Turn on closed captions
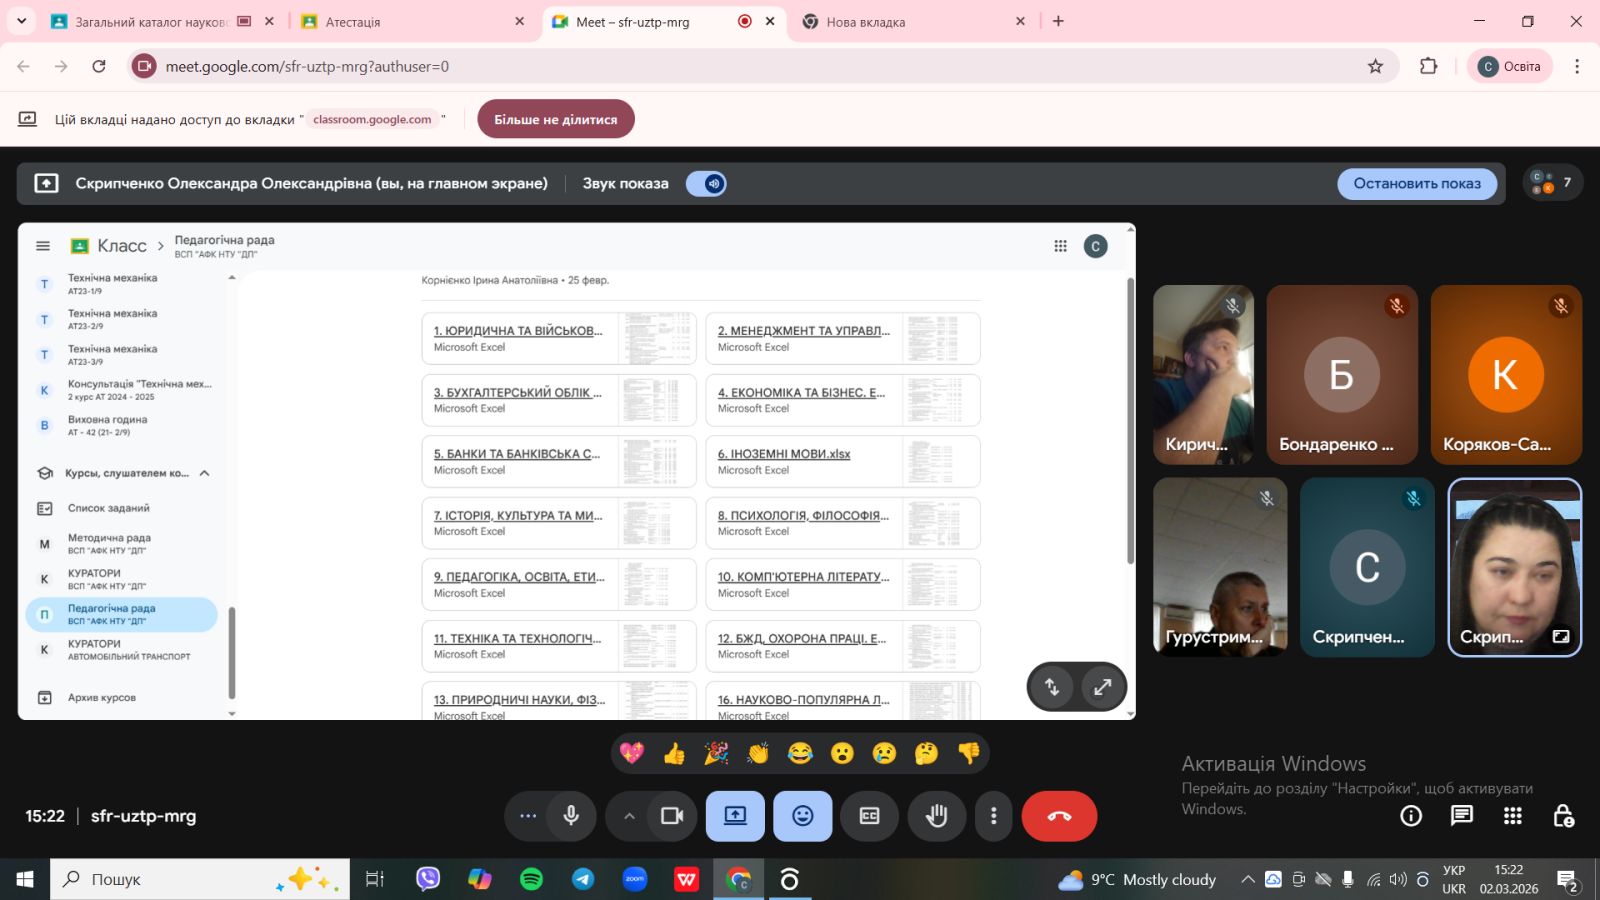 869,816
